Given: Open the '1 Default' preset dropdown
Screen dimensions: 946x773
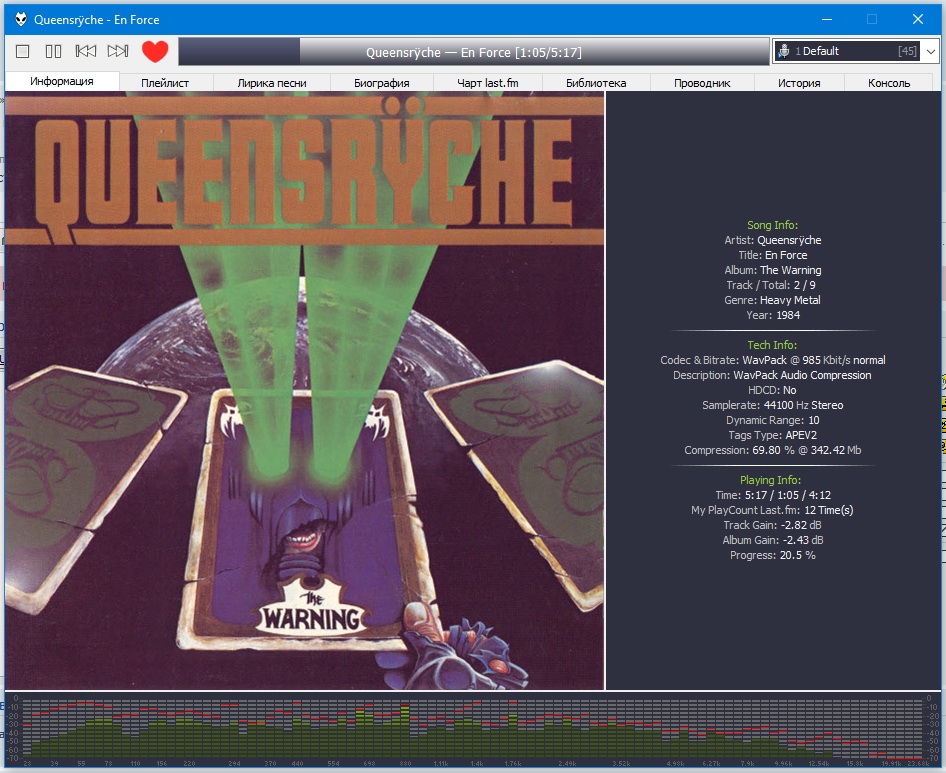Looking at the screenshot, I should (845, 51).
